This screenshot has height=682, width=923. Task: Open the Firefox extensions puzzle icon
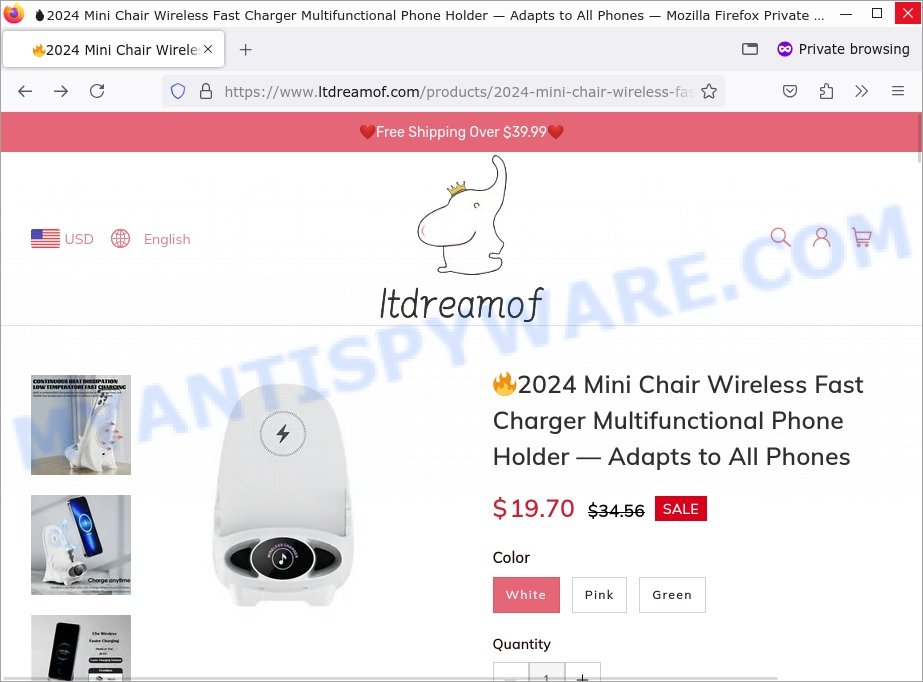coord(826,91)
